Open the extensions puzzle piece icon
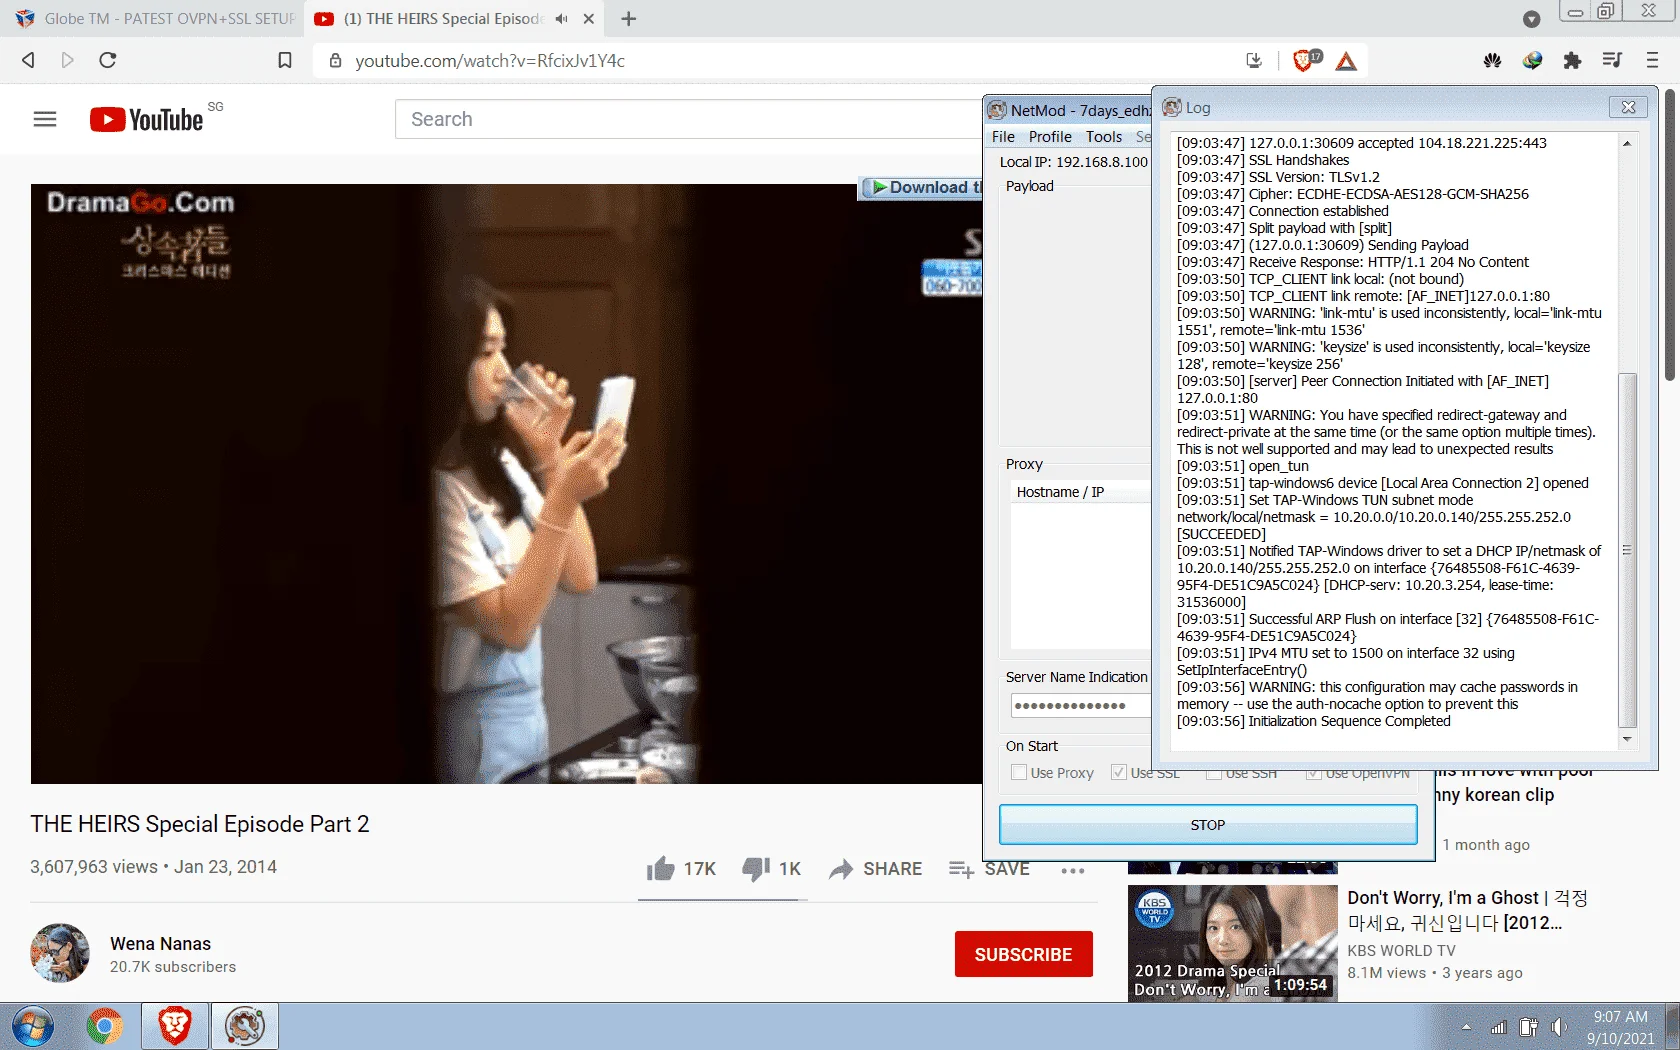 point(1572,61)
